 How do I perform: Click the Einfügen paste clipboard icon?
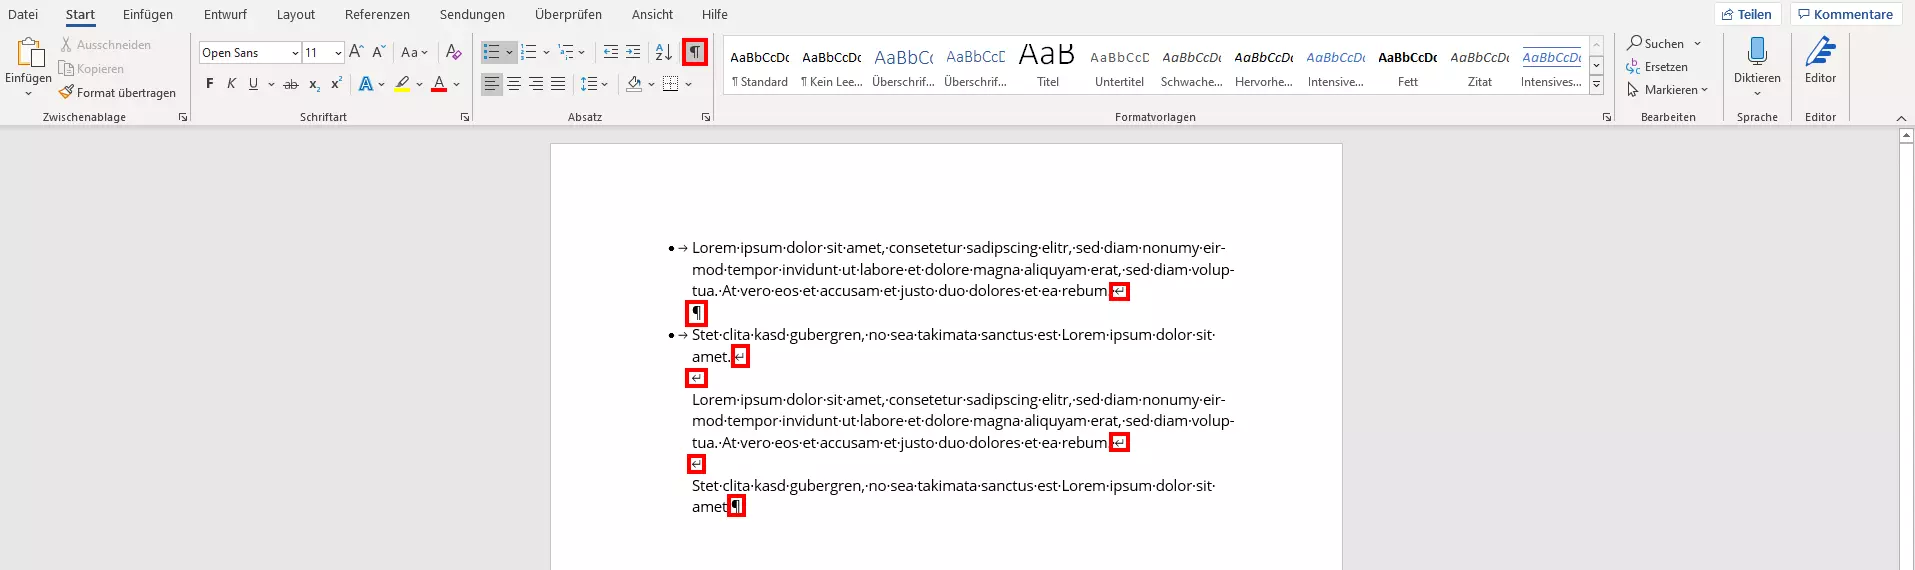click(29, 53)
